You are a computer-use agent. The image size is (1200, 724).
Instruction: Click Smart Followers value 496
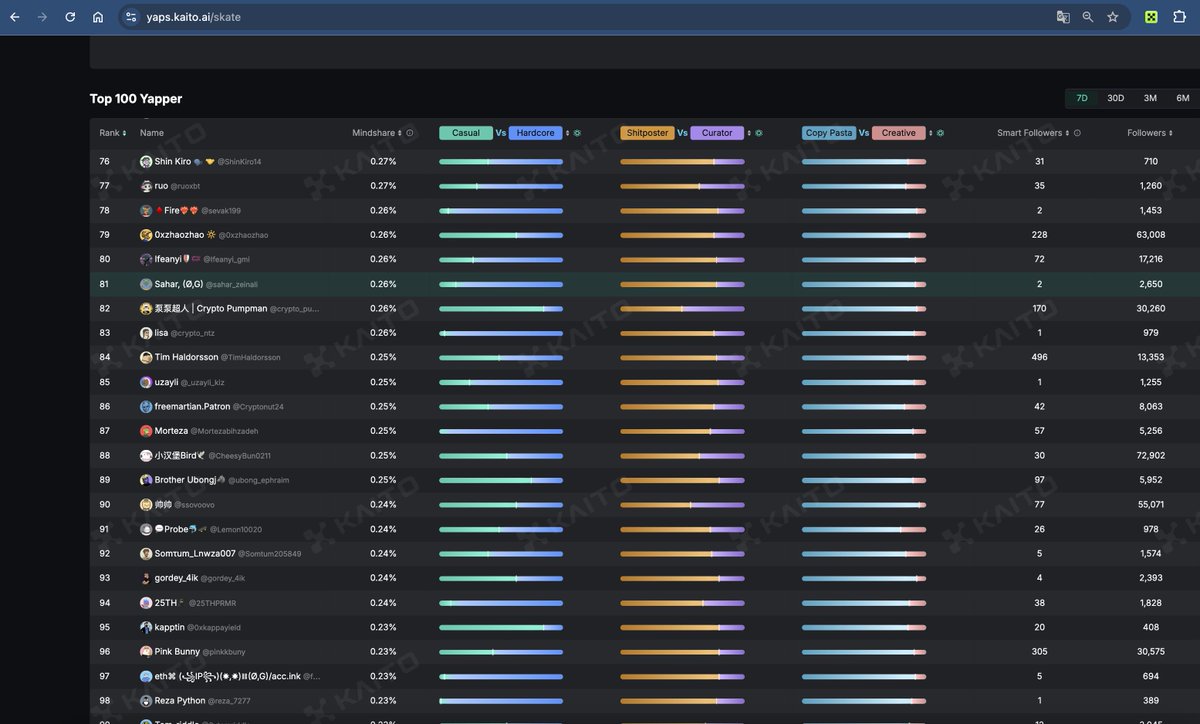tap(1040, 357)
